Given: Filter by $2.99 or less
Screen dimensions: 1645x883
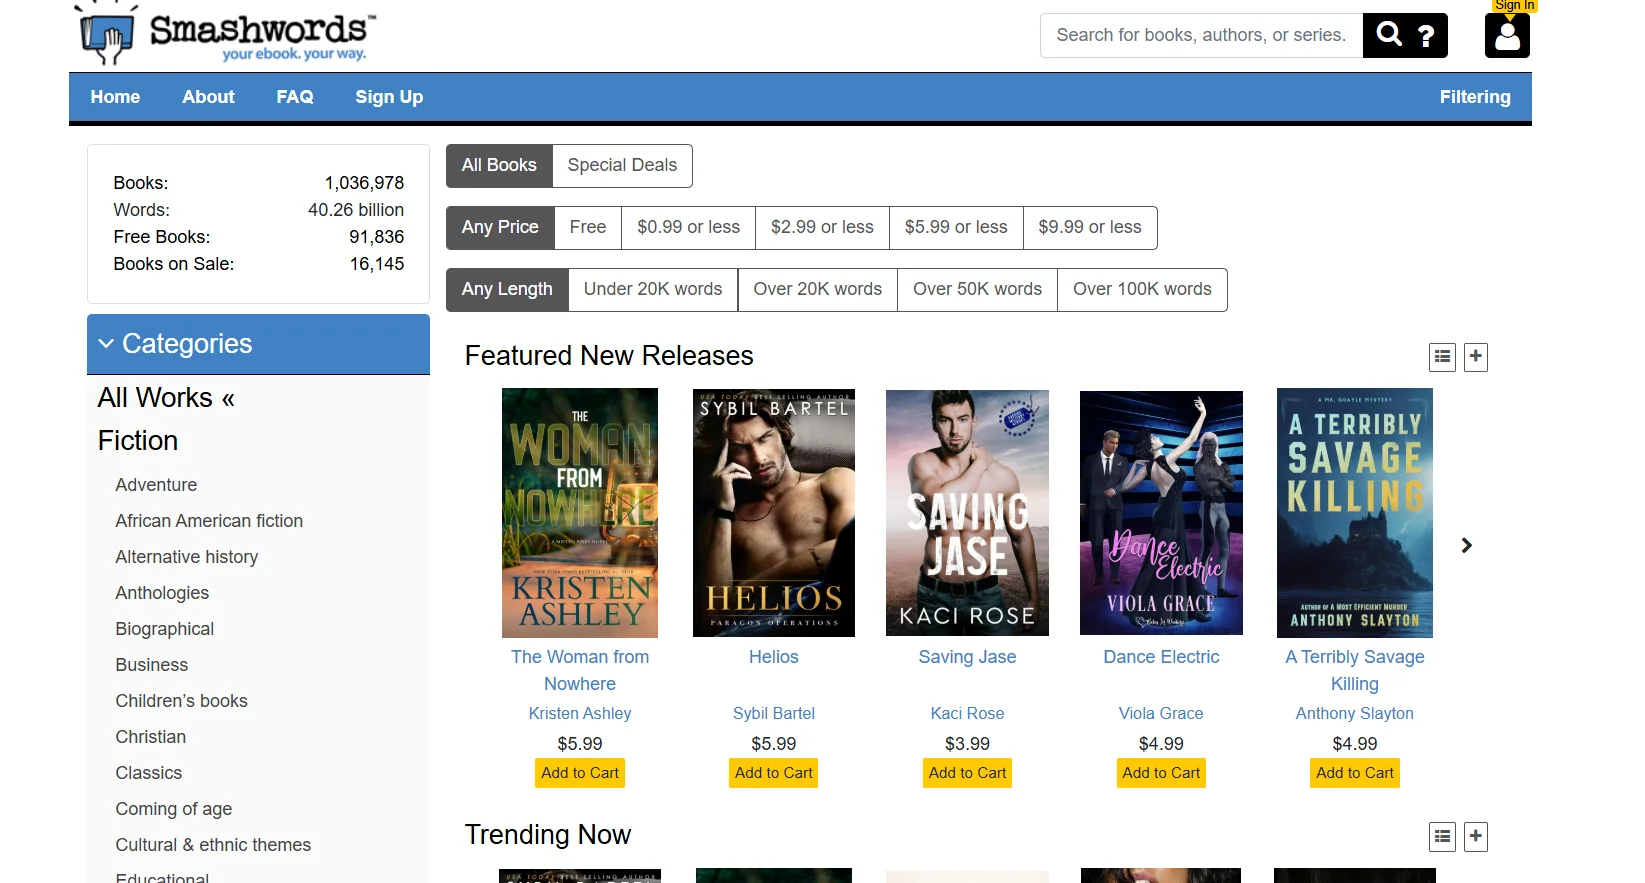Looking at the screenshot, I should (822, 228).
